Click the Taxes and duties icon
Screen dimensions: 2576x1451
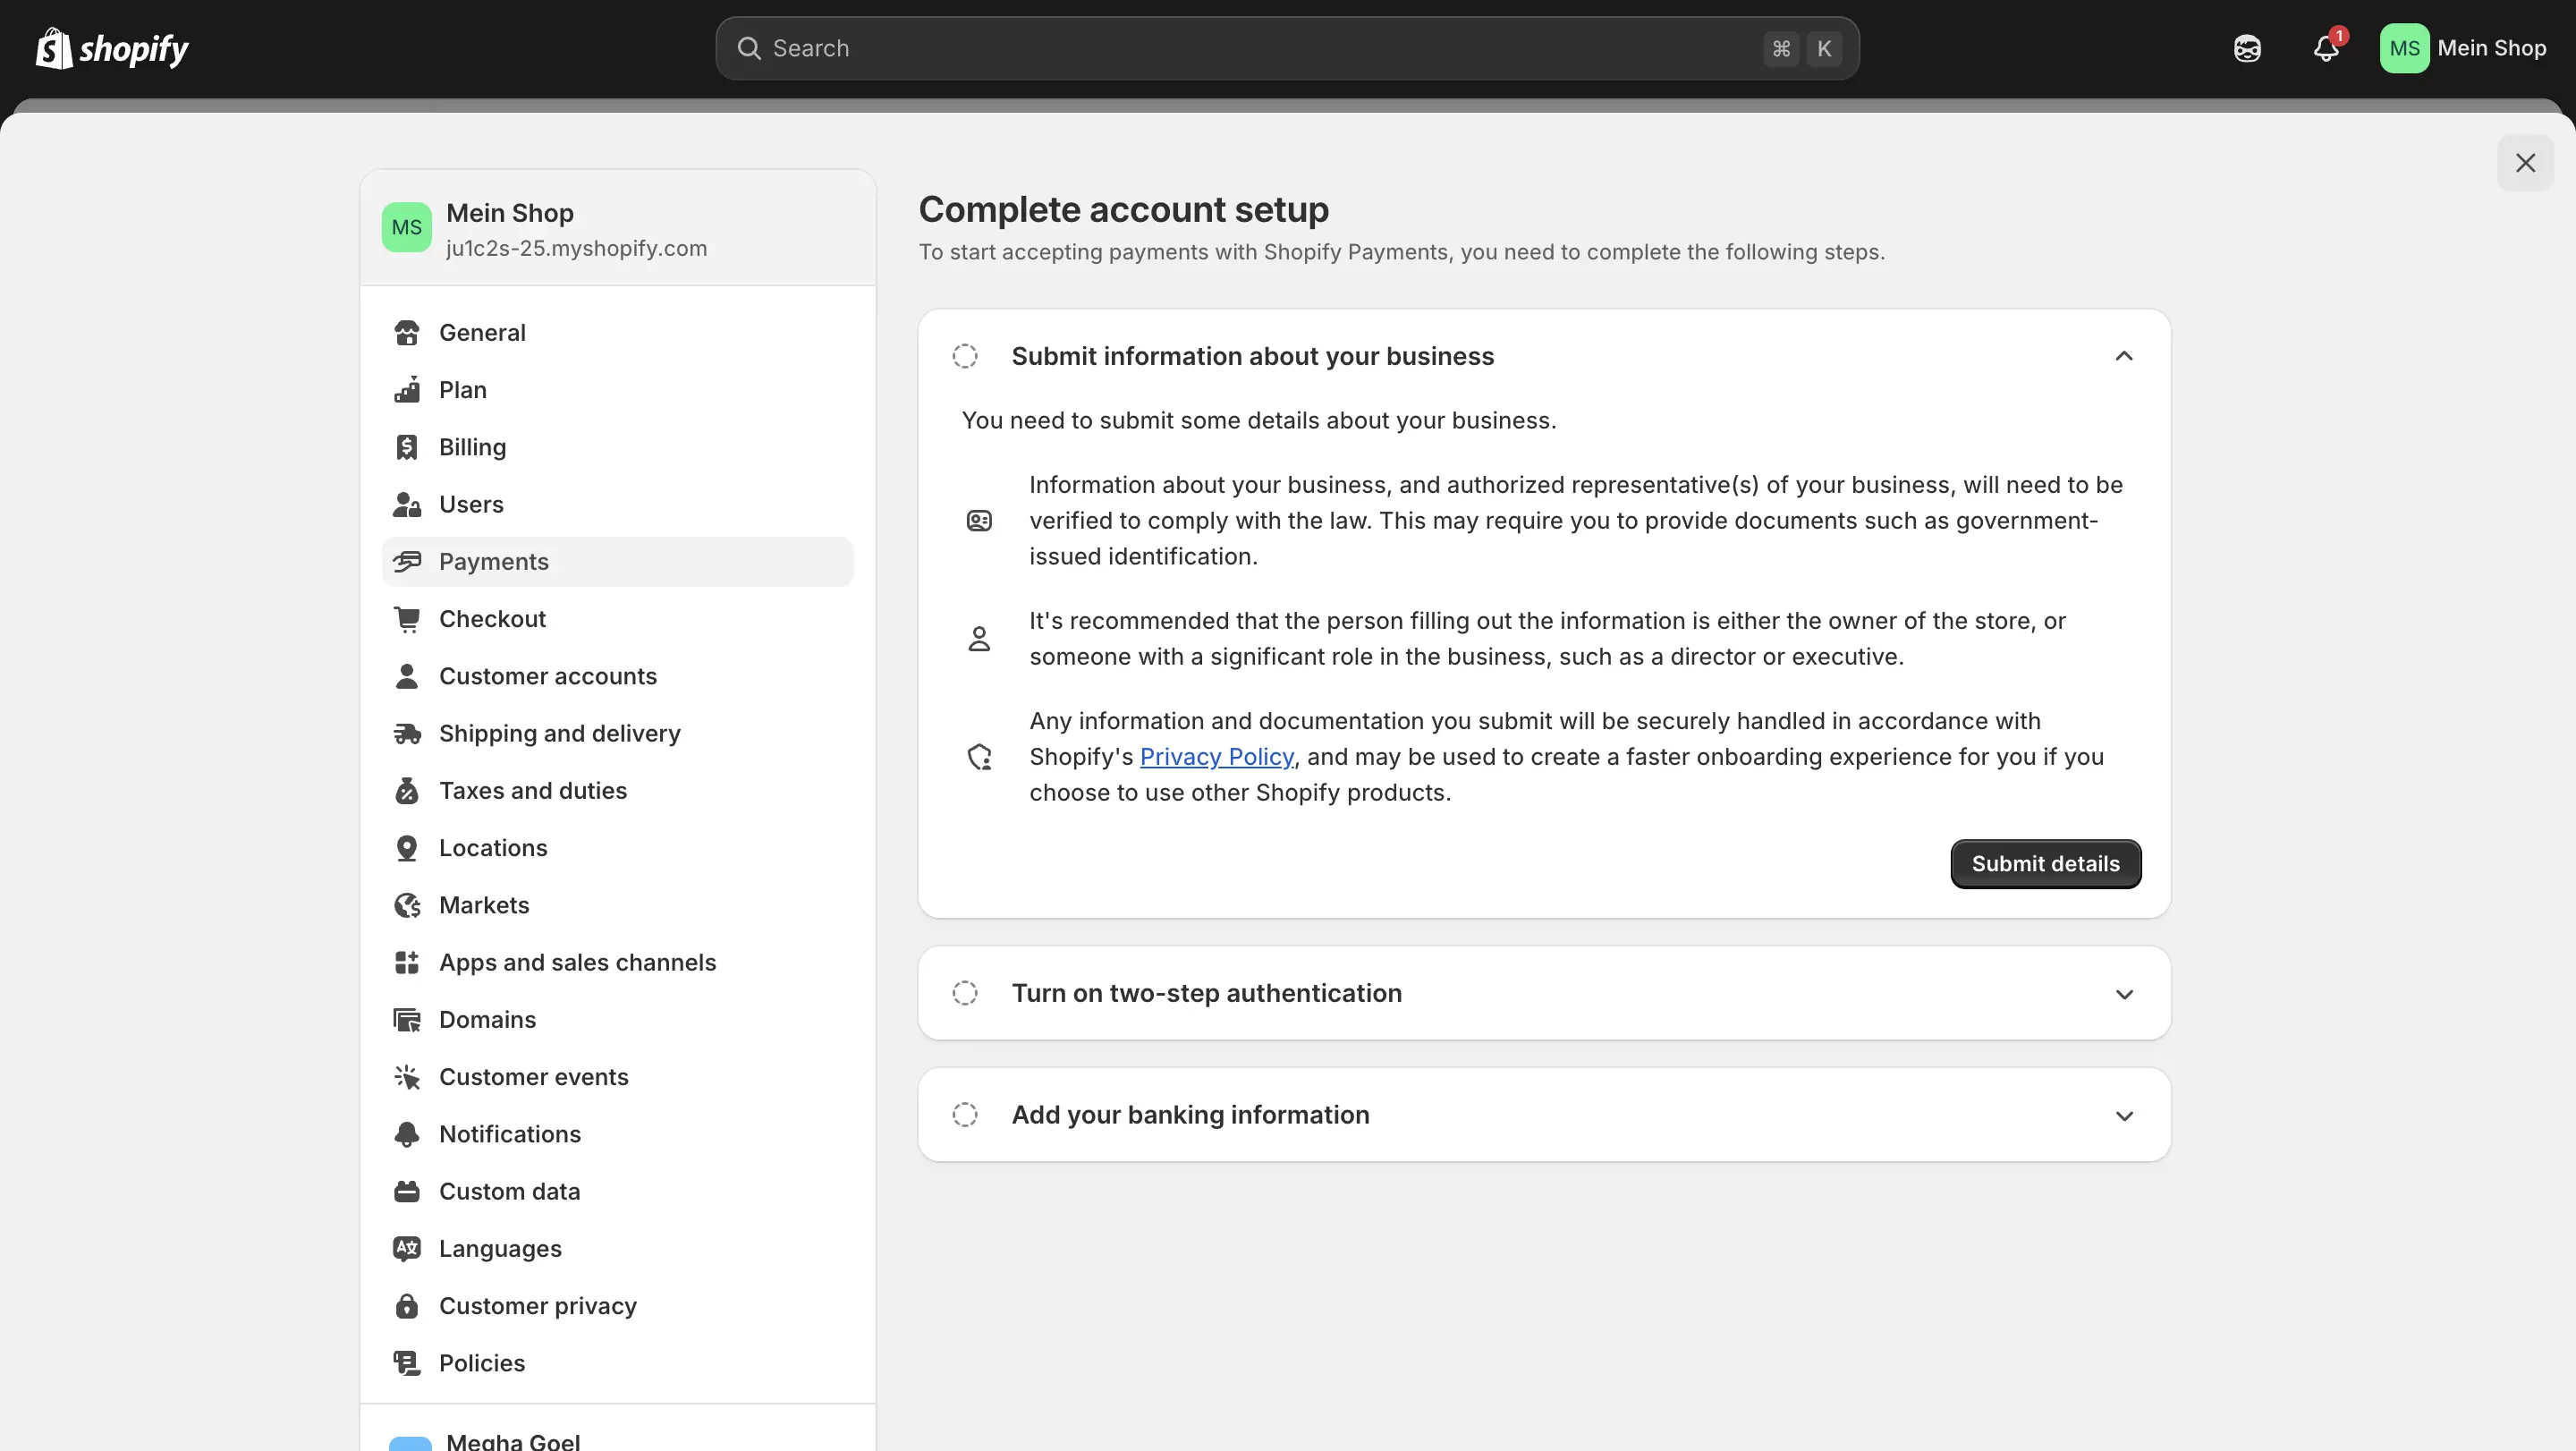pyautogui.click(x=407, y=790)
